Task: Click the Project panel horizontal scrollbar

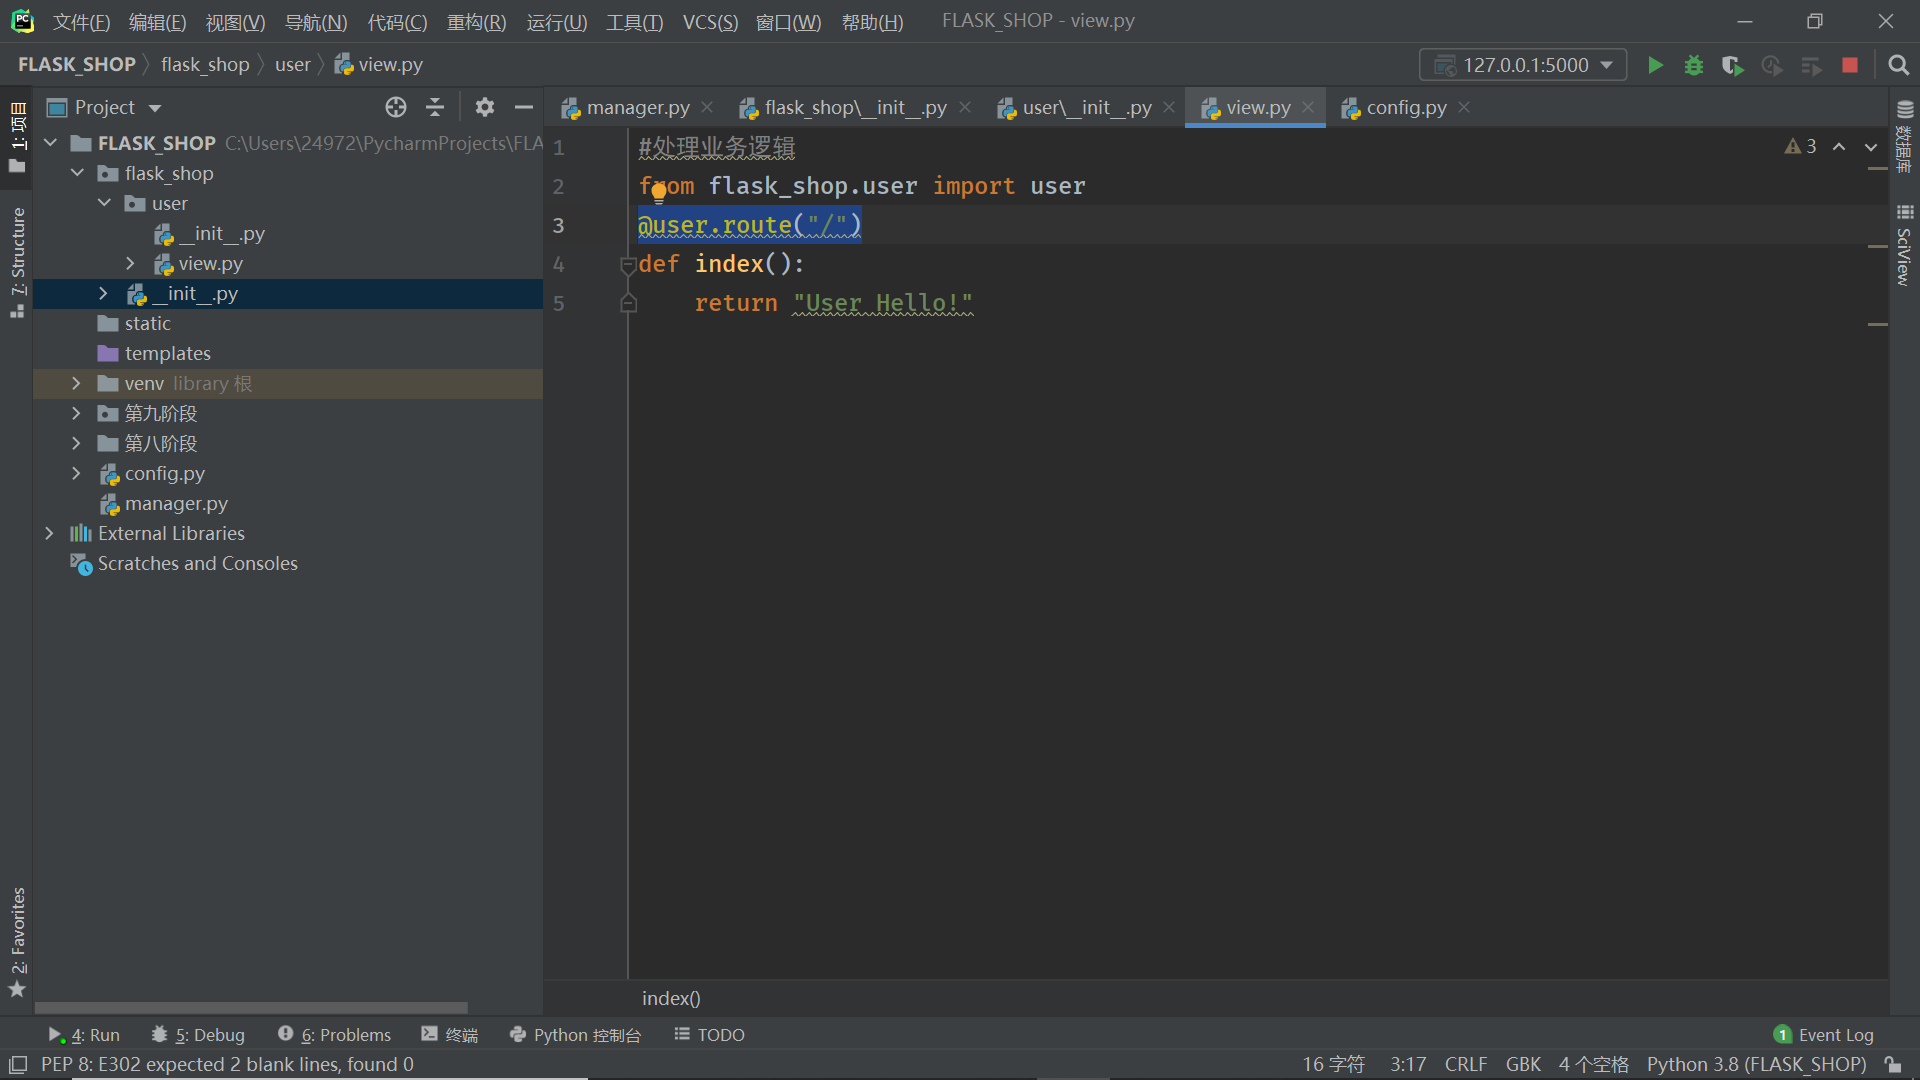Action: 251,1007
